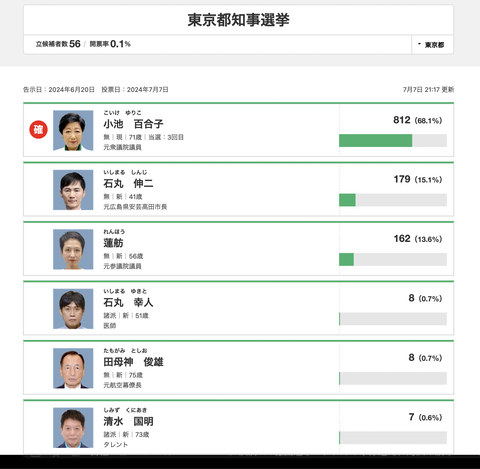
Task: Click 小池 百合子's candidate photo
Action: [x=73, y=130]
